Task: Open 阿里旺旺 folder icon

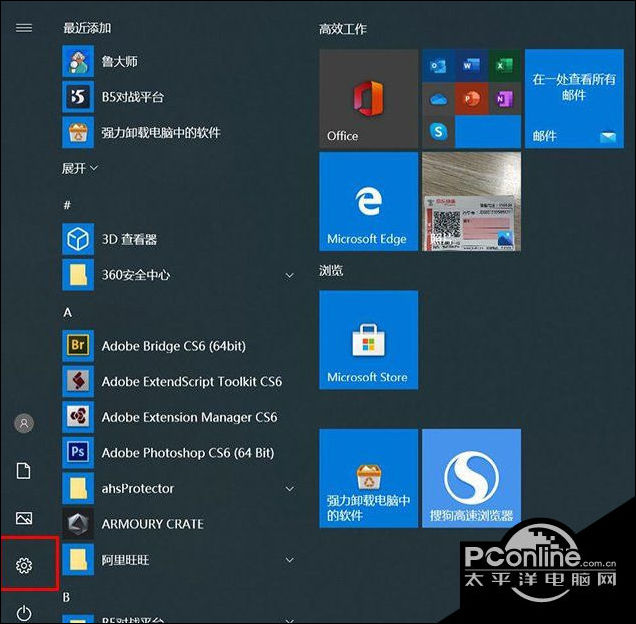Action: [78, 559]
